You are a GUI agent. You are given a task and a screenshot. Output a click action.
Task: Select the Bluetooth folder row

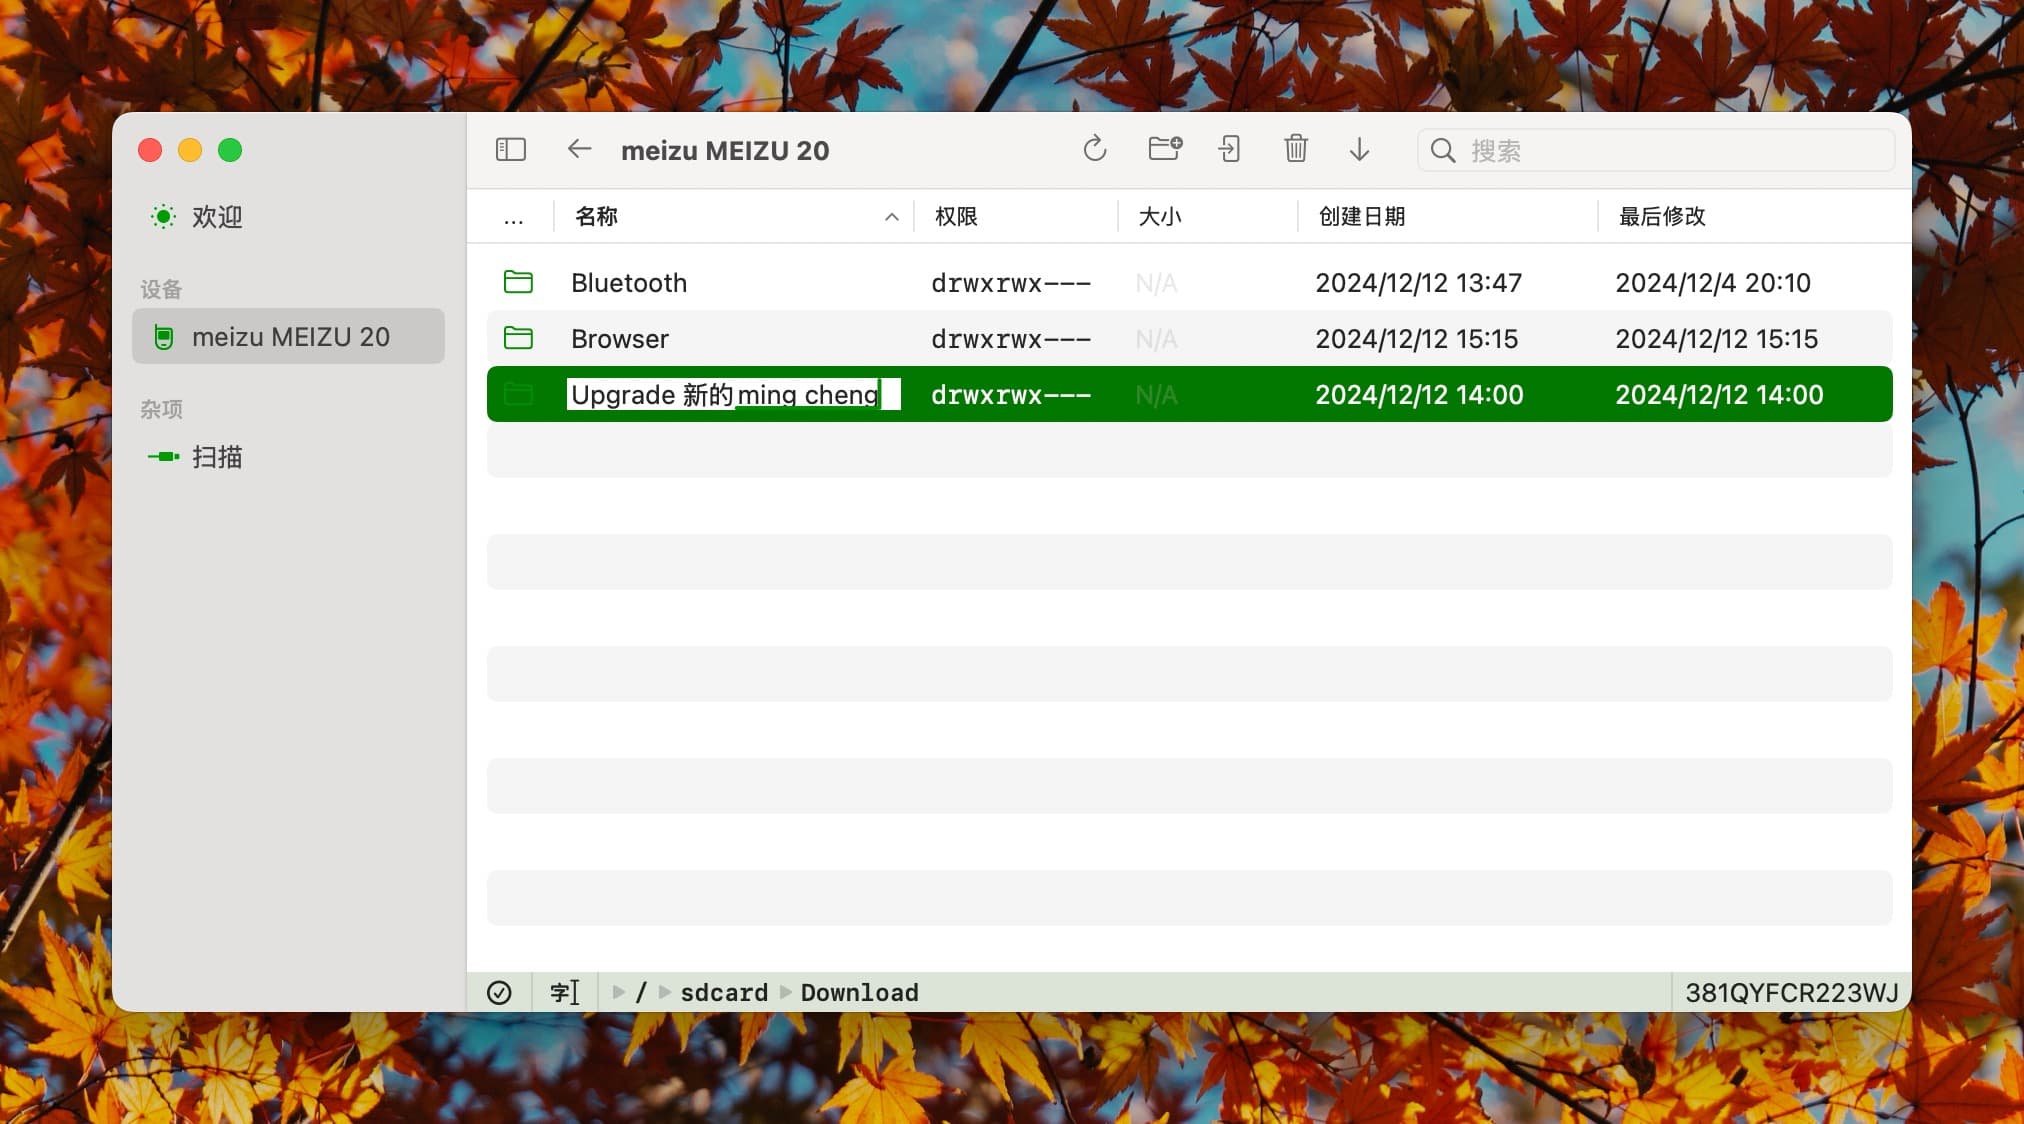[629, 283]
